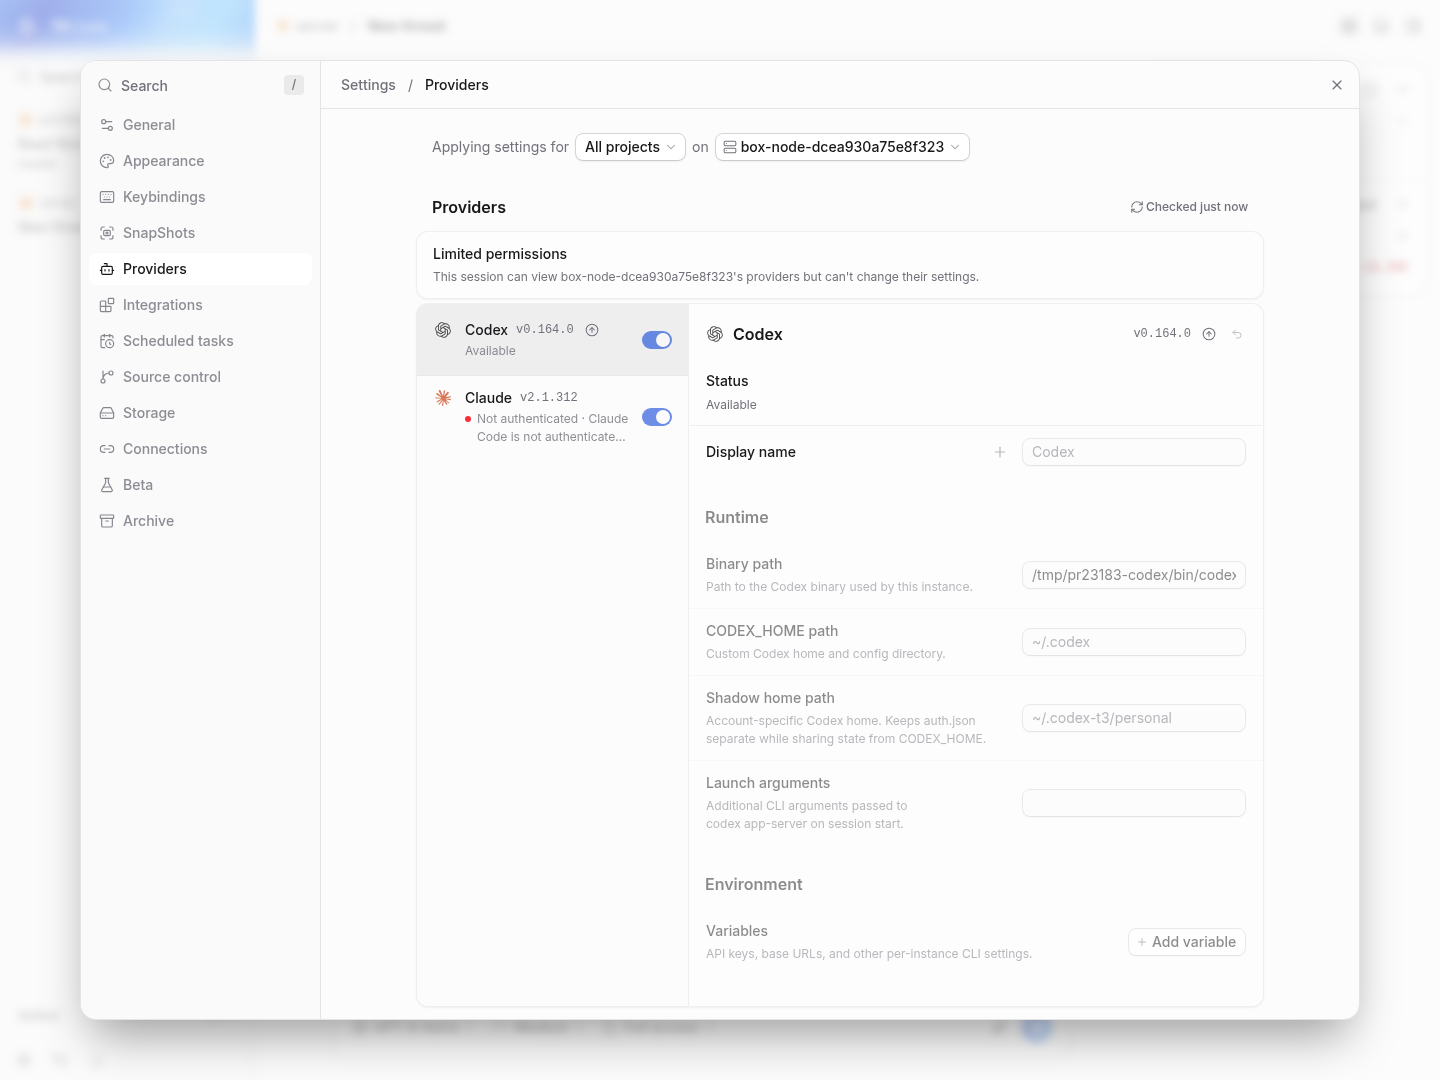1440x1080 pixels.
Task: Click the Launch arguments input field
Action: 1134,803
